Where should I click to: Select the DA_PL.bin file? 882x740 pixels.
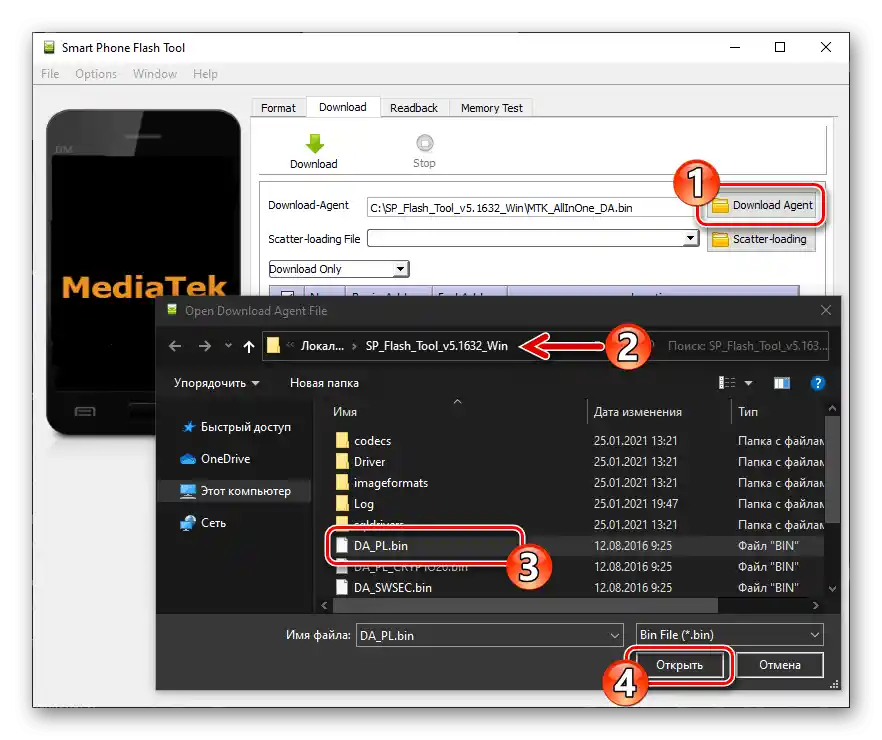[x=381, y=545]
